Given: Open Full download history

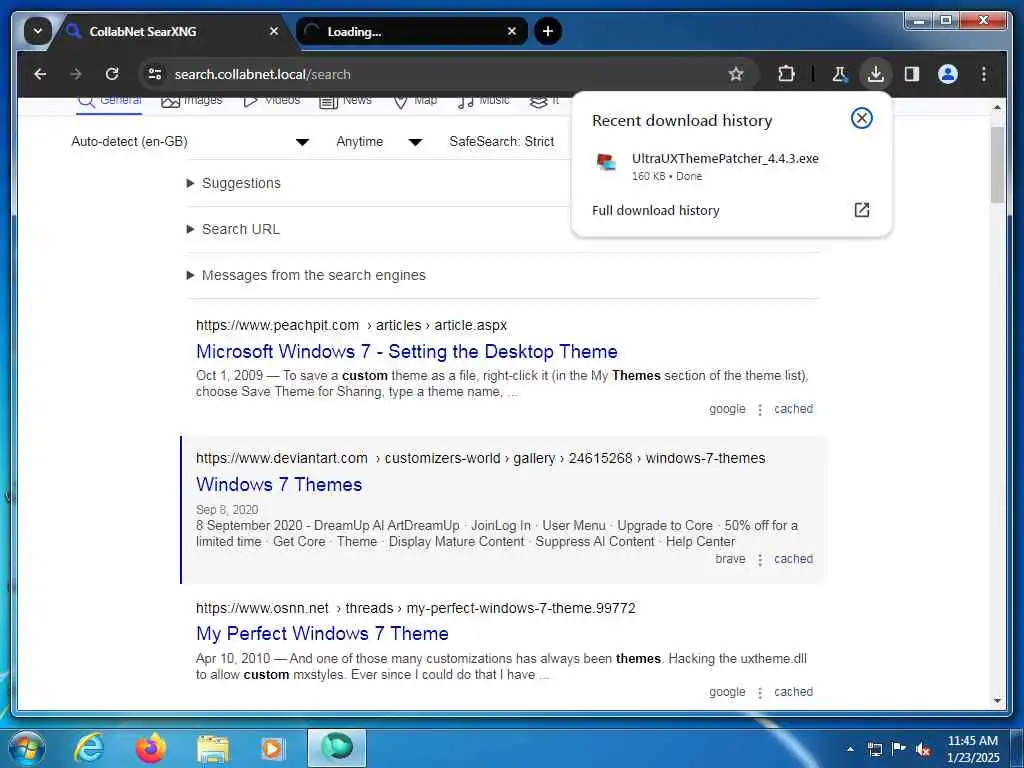Looking at the screenshot, I should (656, 210).
